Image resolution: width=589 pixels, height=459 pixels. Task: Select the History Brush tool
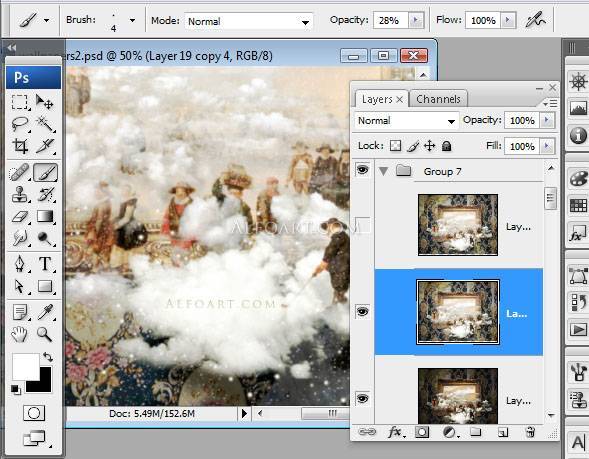tap(45, 195)
